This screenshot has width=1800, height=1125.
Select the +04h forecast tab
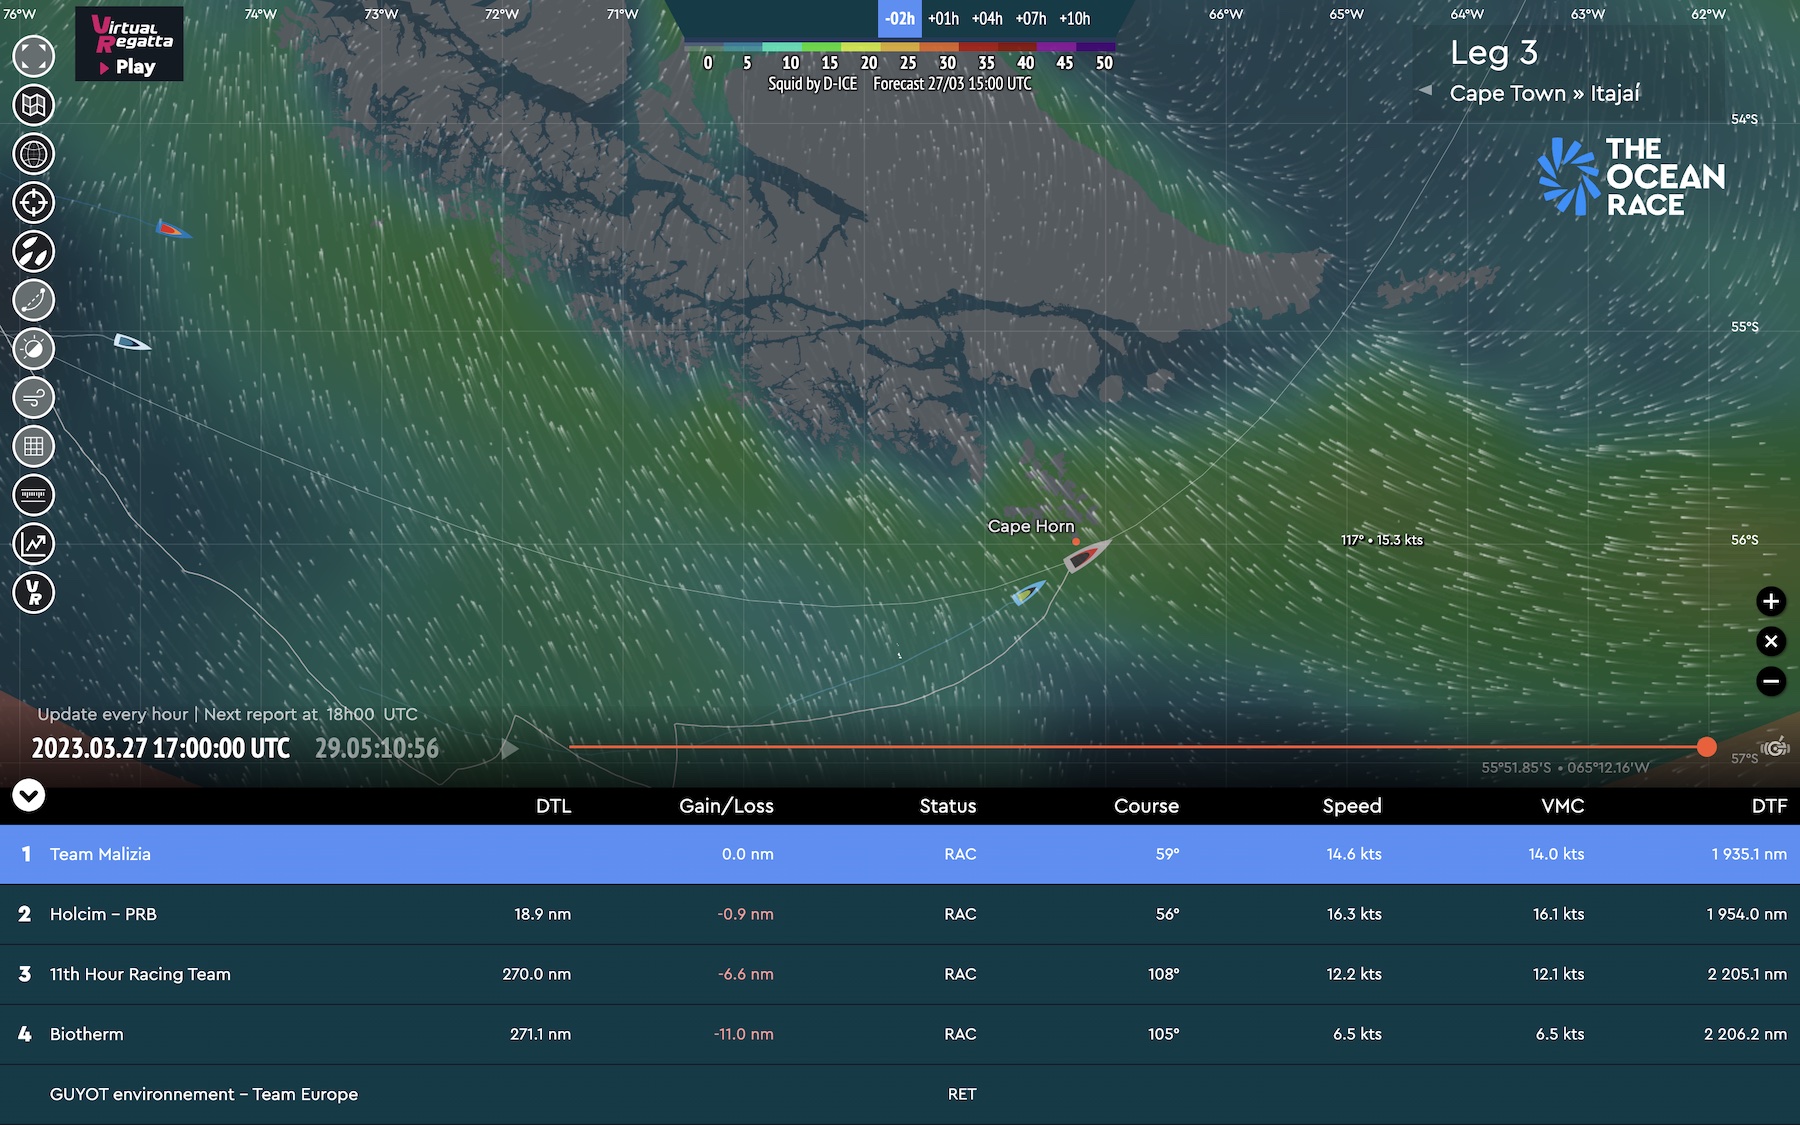coord(987,19)
